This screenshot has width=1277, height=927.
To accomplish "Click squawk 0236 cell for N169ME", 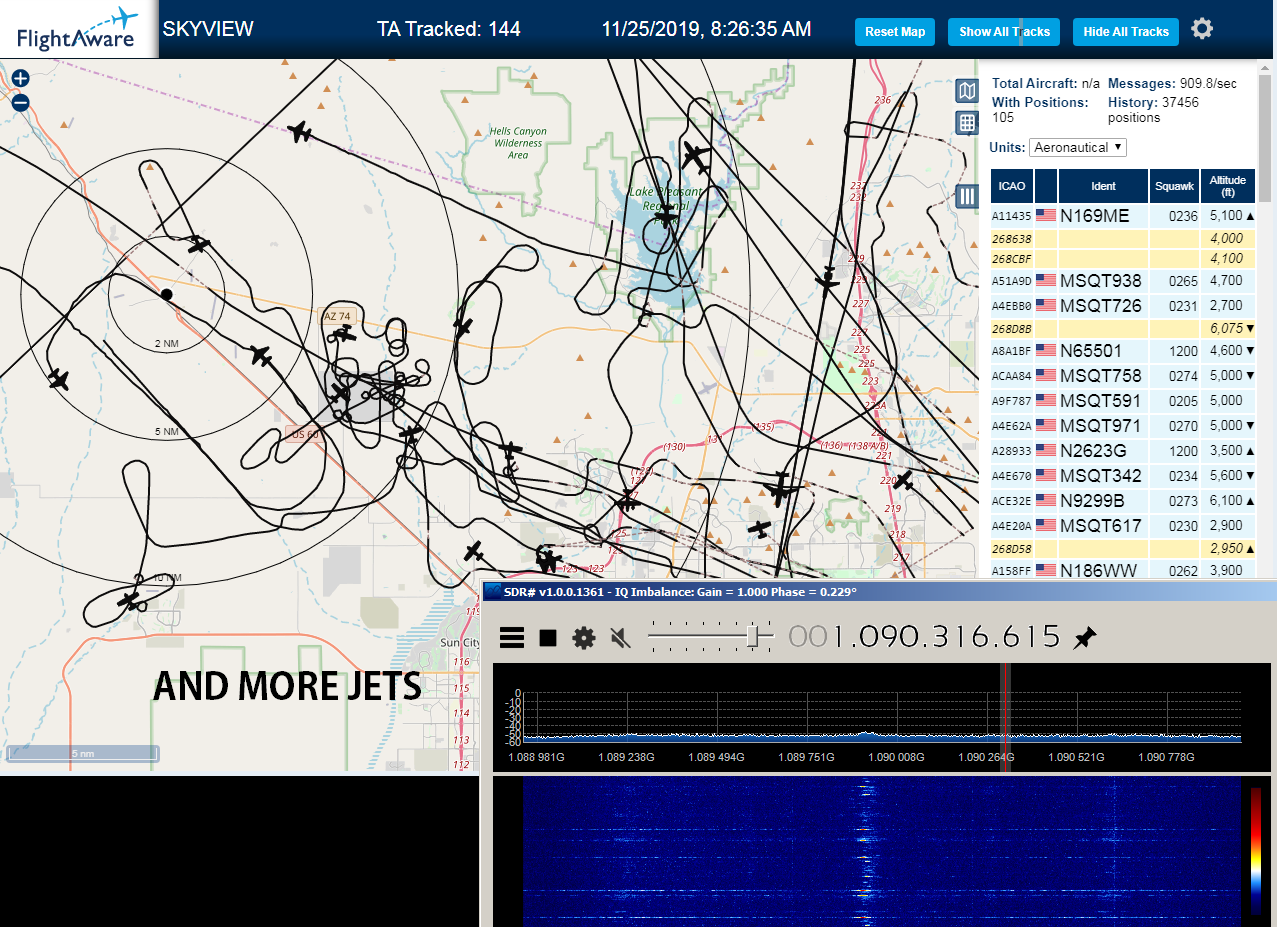I will 1174,215.
